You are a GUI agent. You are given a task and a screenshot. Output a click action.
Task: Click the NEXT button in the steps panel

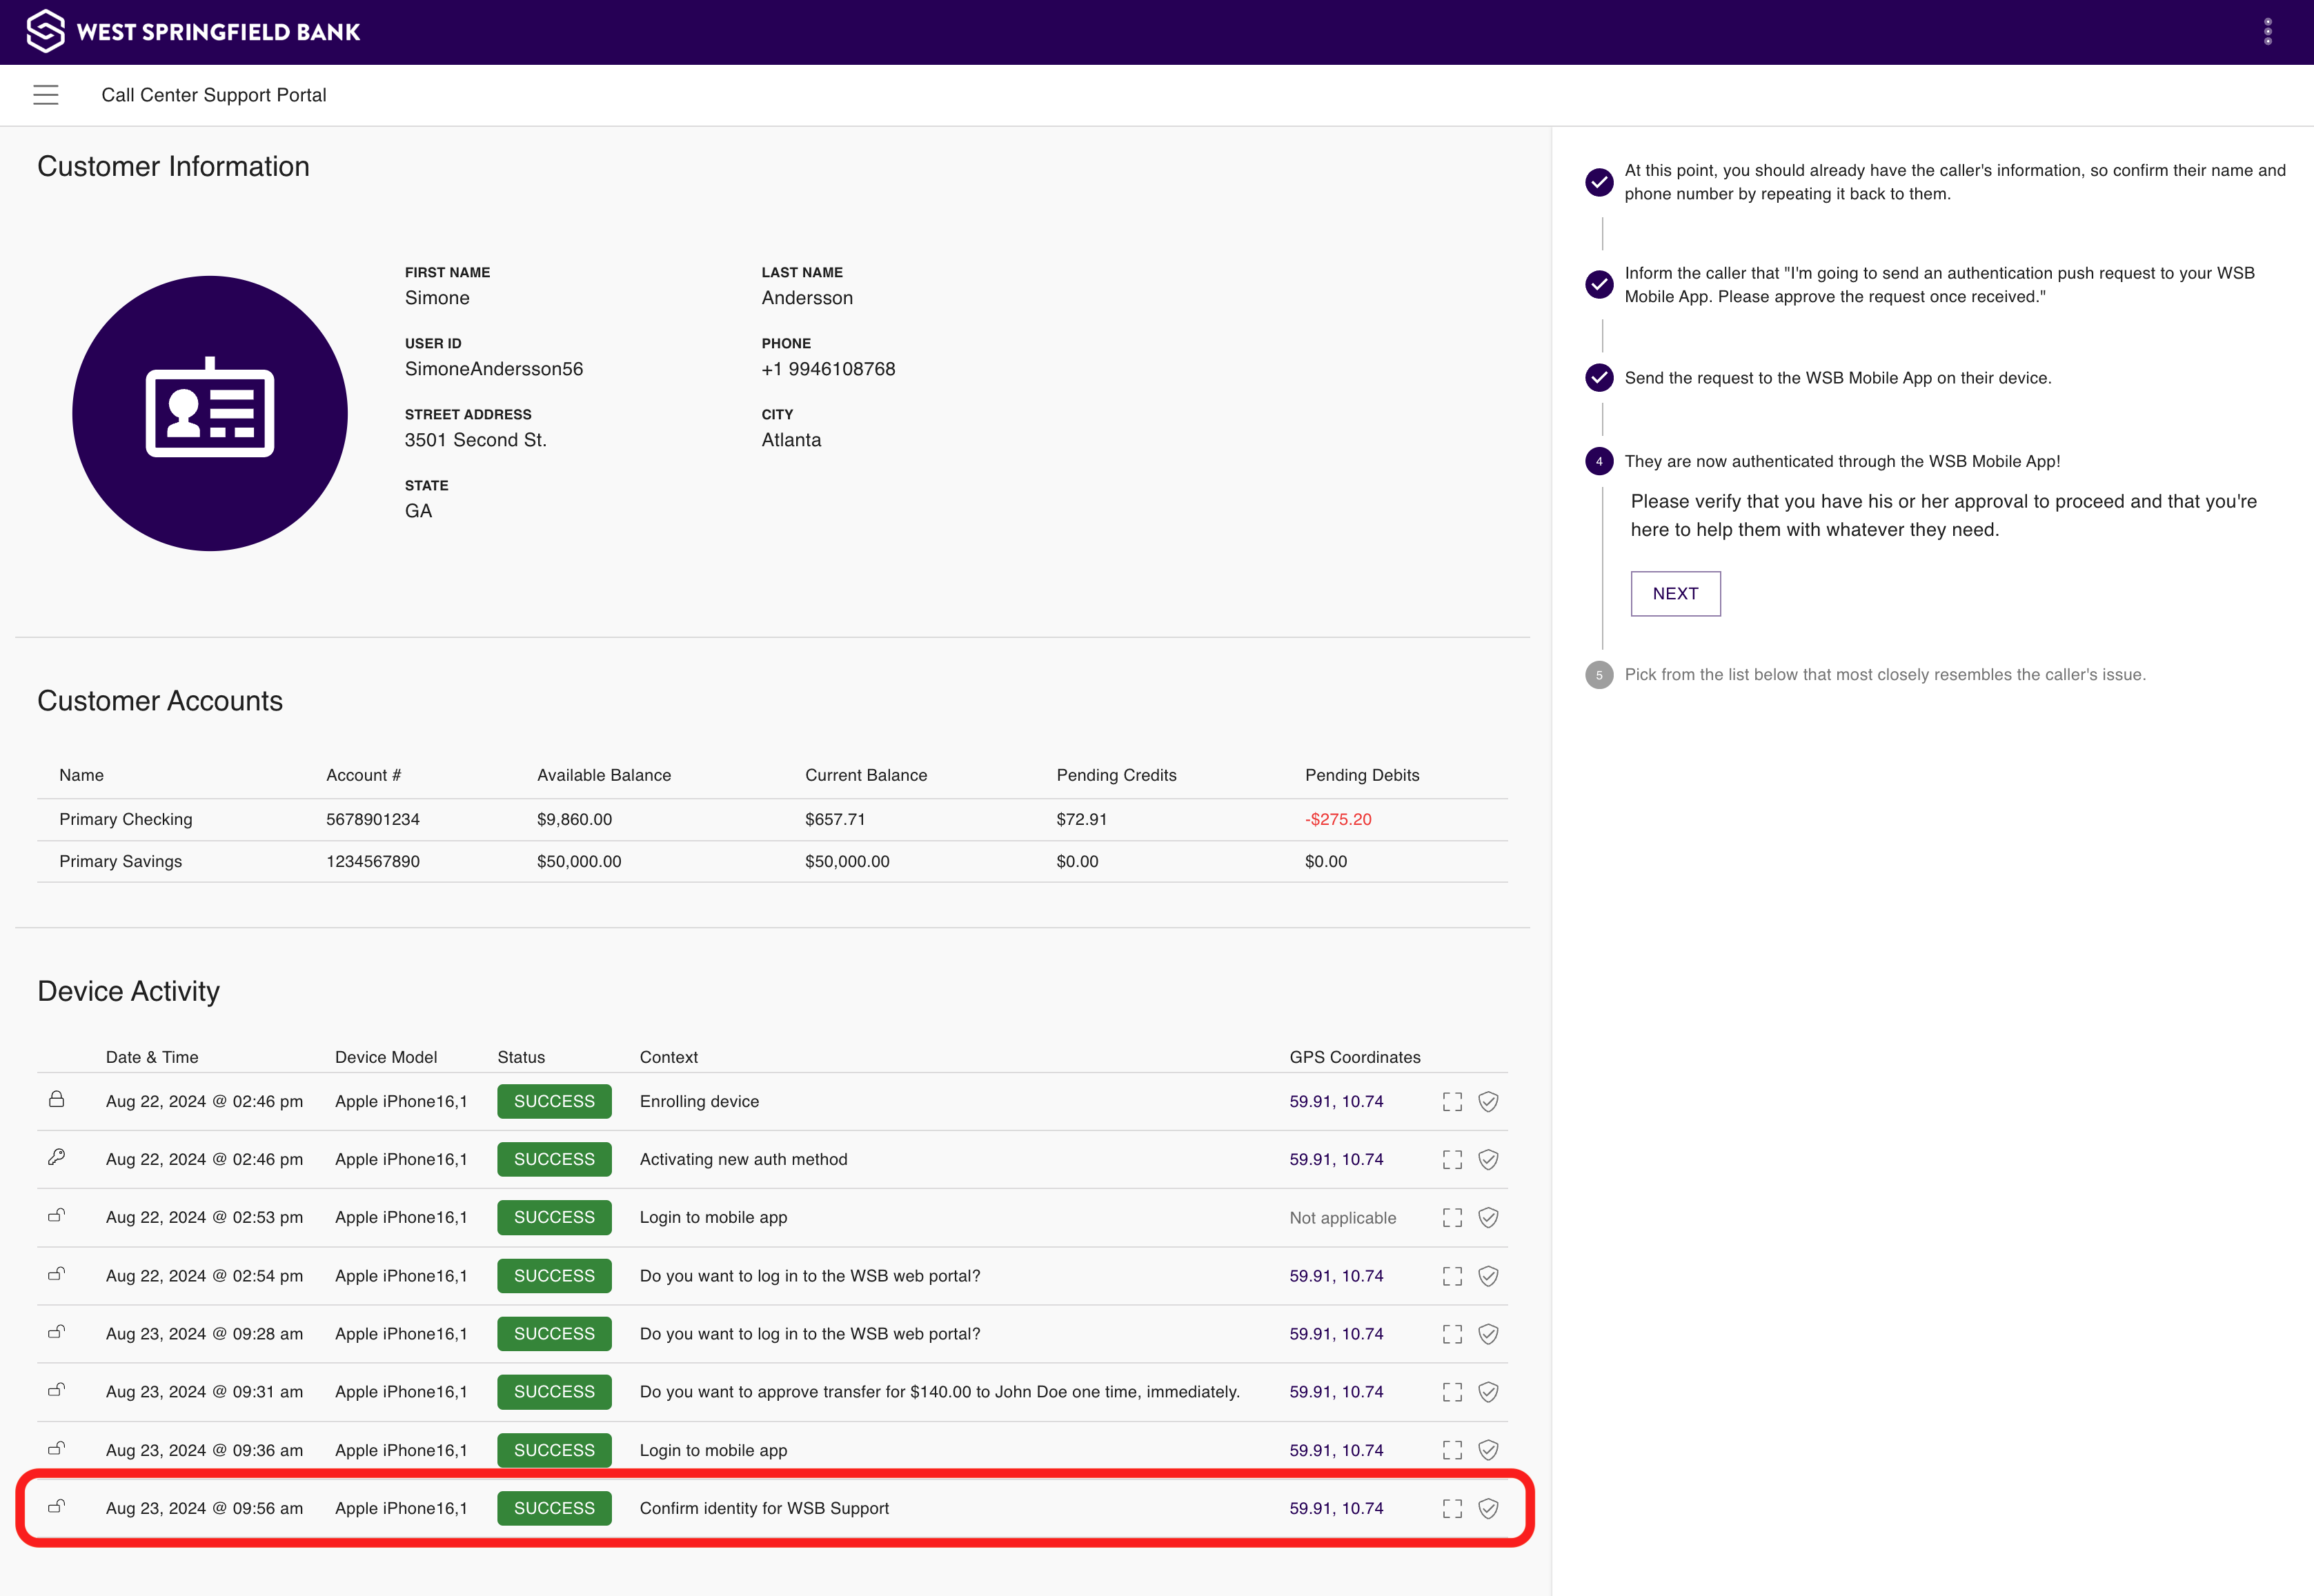[x=1675, y=593]
